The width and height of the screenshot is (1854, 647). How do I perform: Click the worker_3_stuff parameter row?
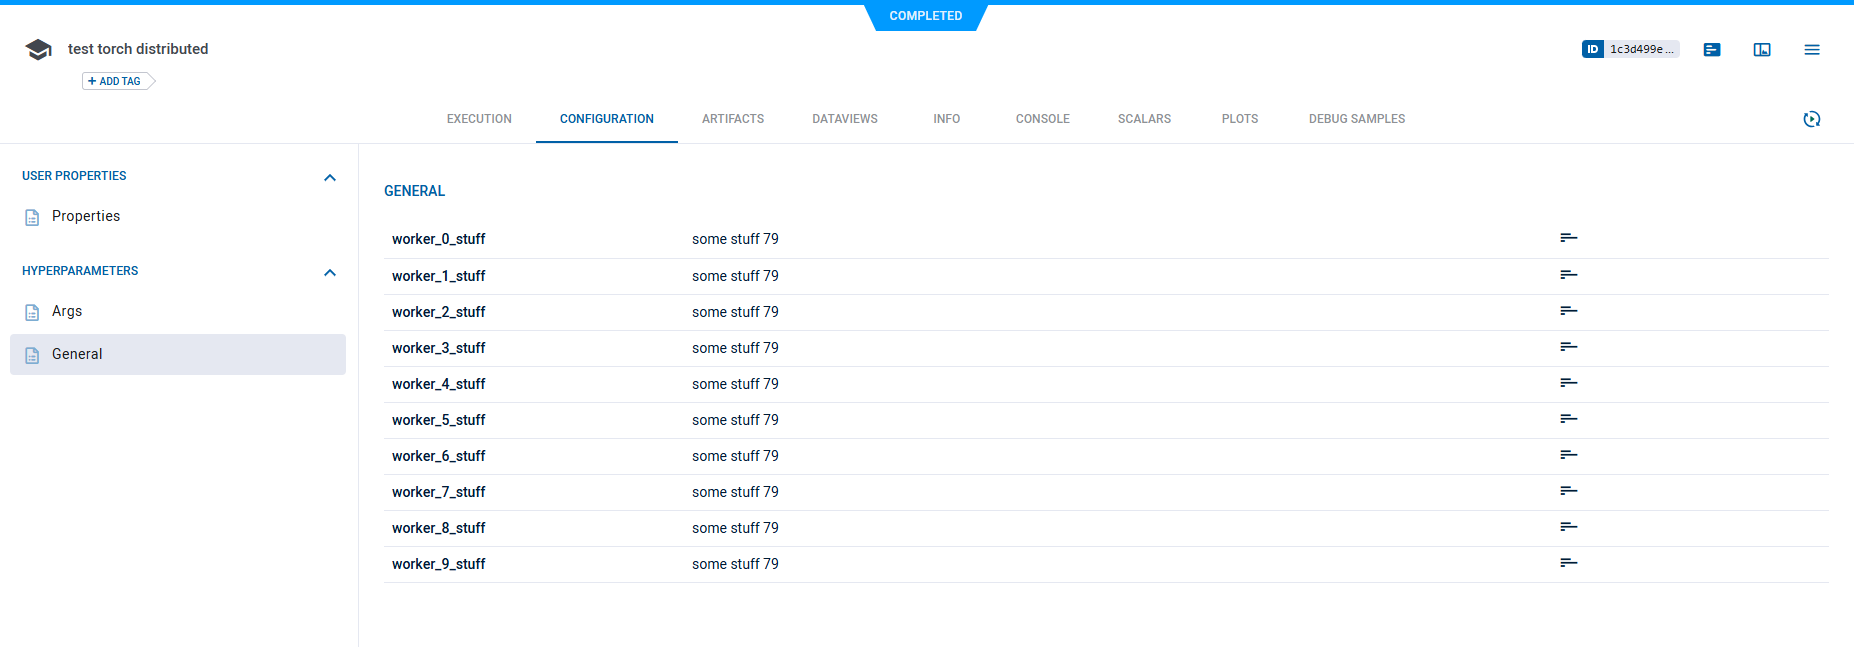pyautogui.click(x=438, y=348)
